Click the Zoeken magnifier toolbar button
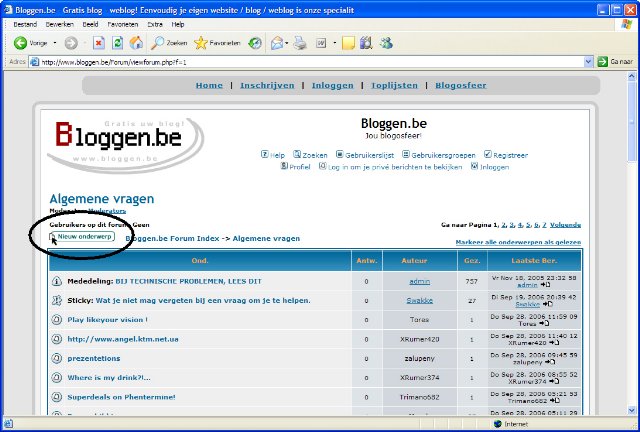Image resolution: width=640 pixels, height=432 pixels. tap(169, 43)
